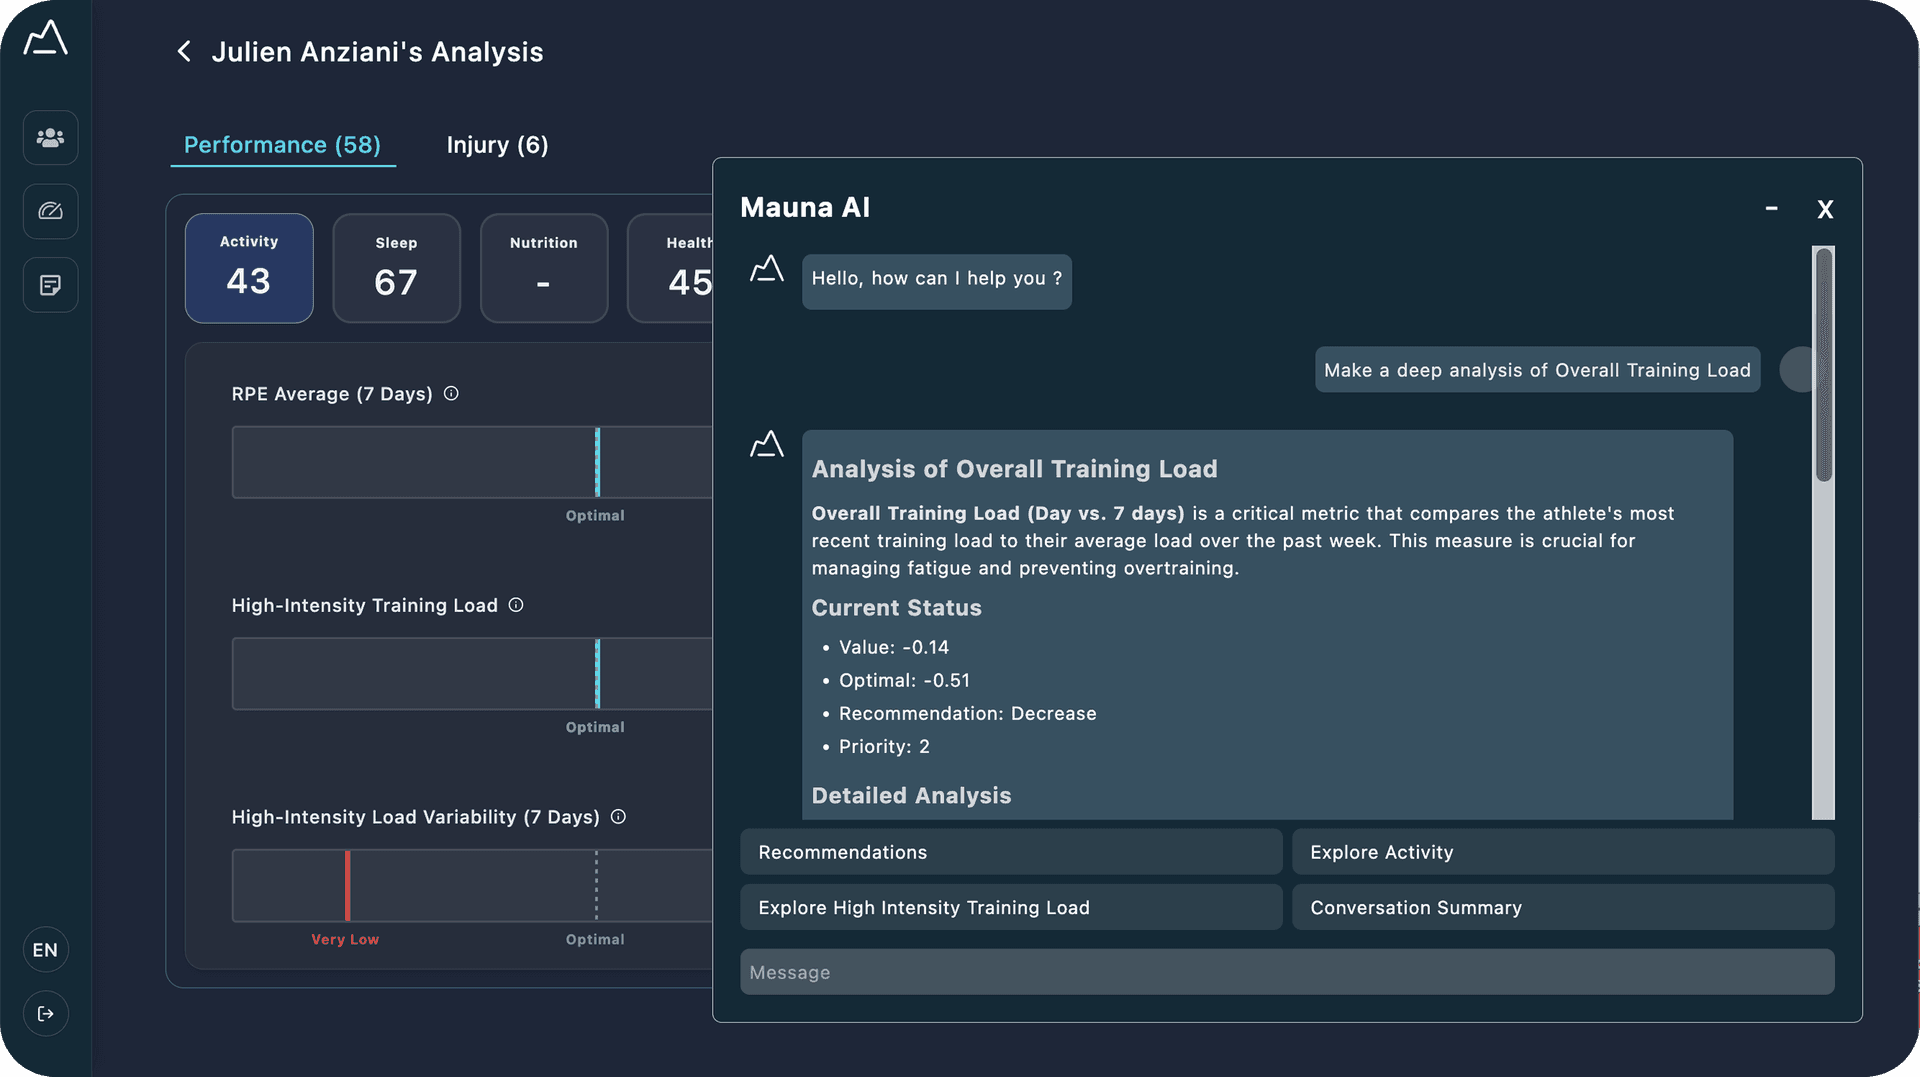The width and height of the screenshot is (1920, 1077).
Task: Click the red Very Low marker on variability bar
Action: (347, 886)
